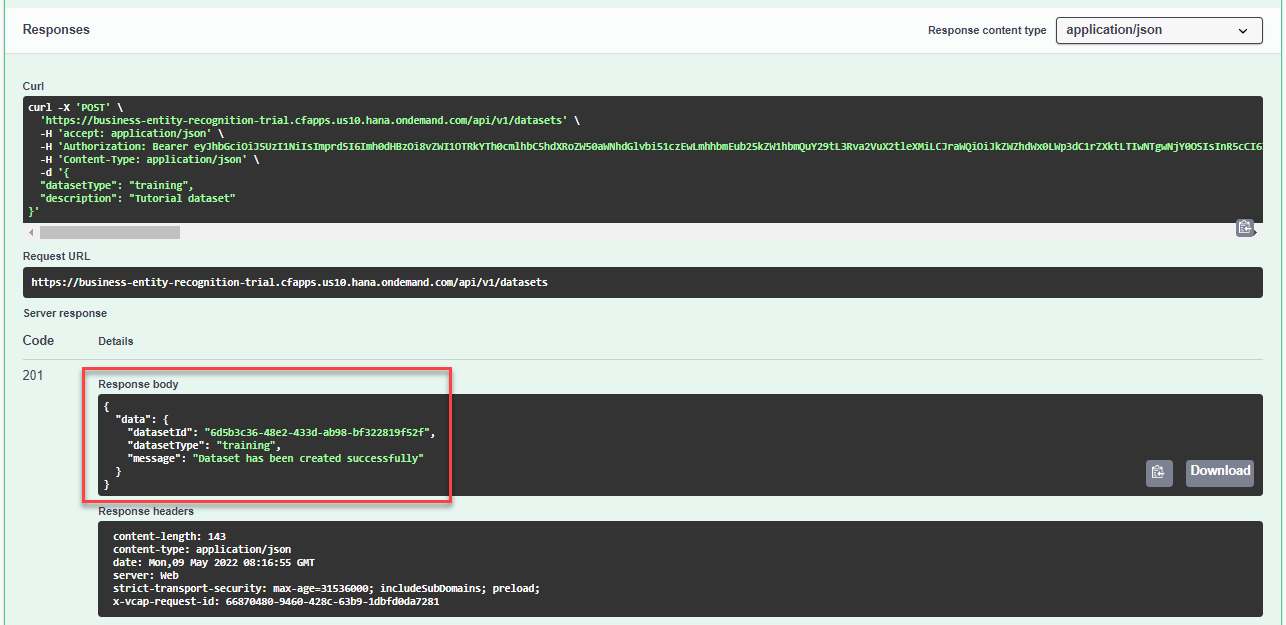Screen dimensions: 1286x625
Task: Click the content-type: application/json header line
Action: coord(202,550)
